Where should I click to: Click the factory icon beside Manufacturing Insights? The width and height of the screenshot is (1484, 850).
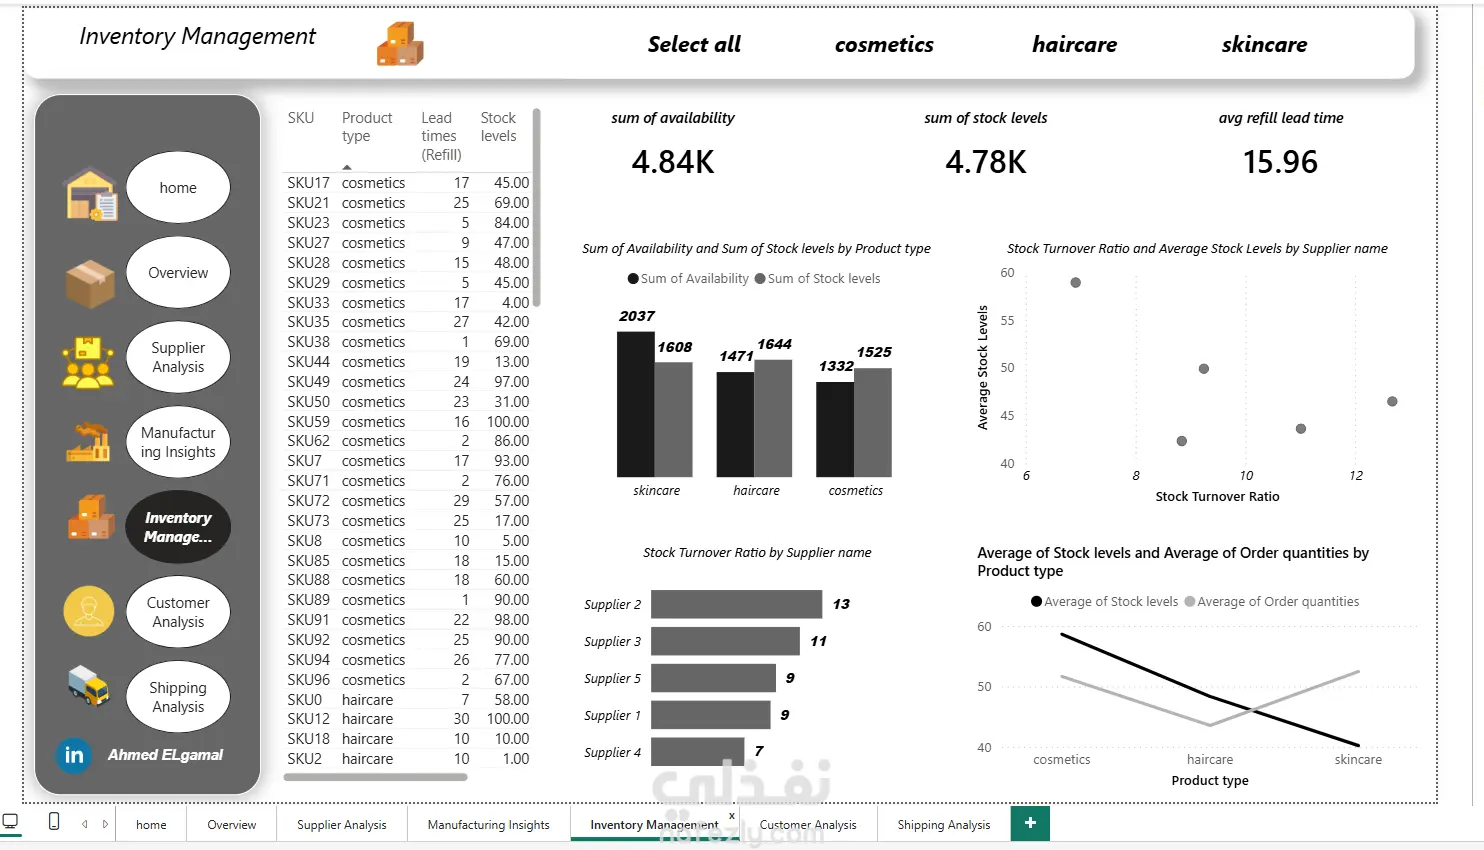coord(88,442)
